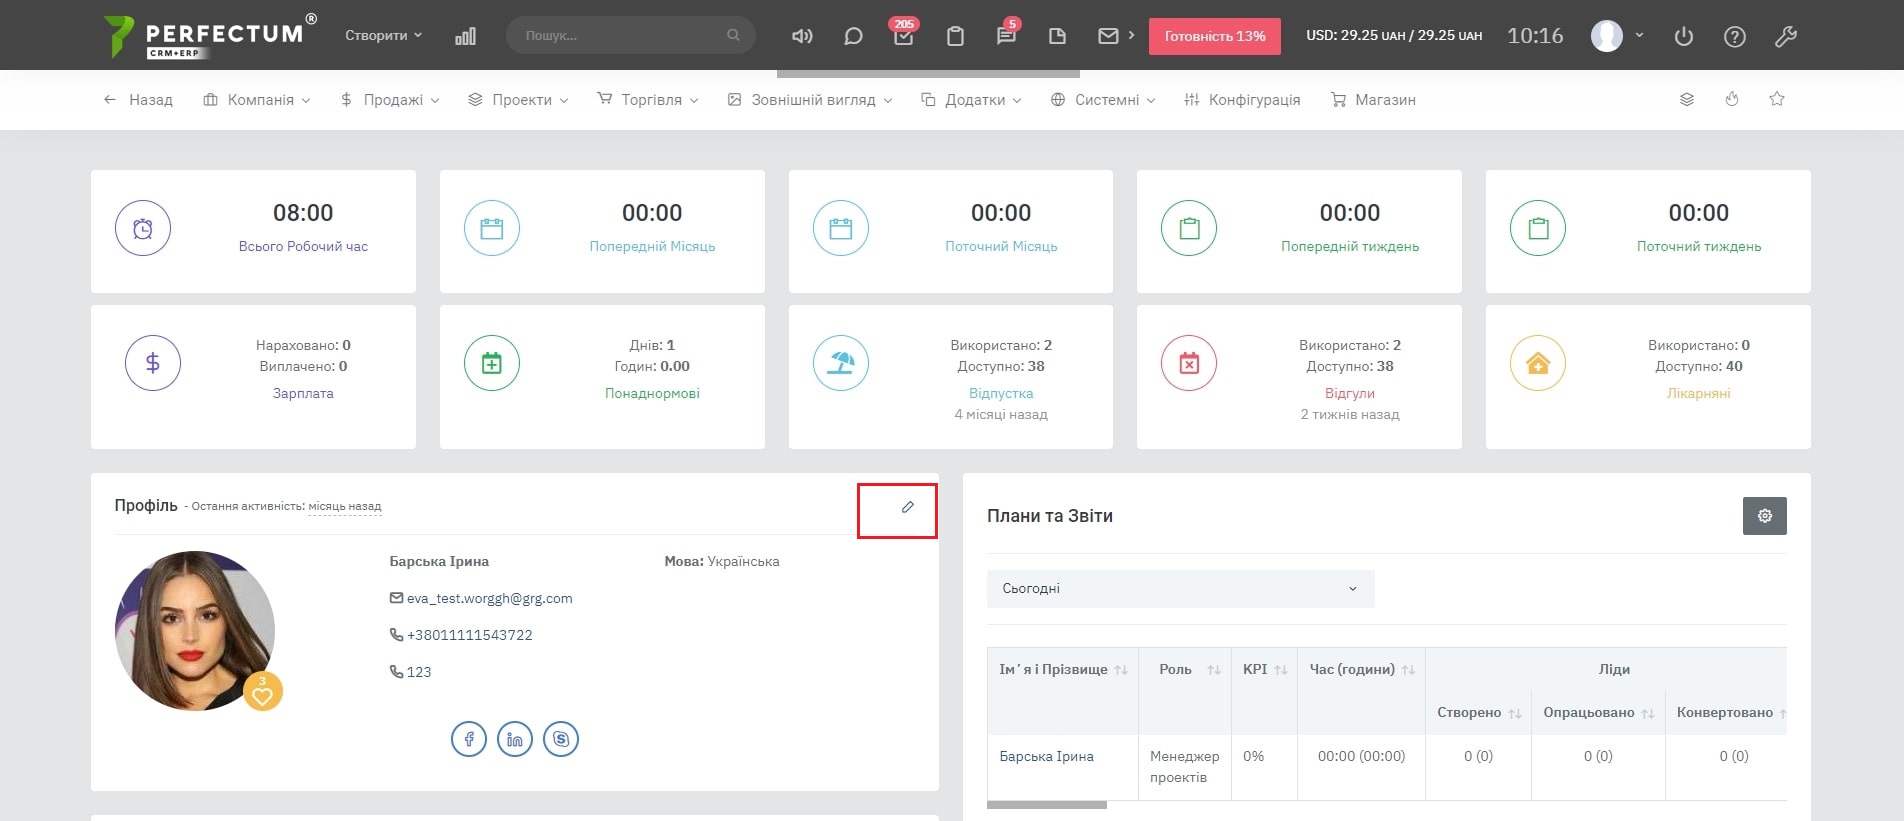Click the wrench setup icon
This screenshot has height=821, width=1904.
click(x=1785, y=36)
